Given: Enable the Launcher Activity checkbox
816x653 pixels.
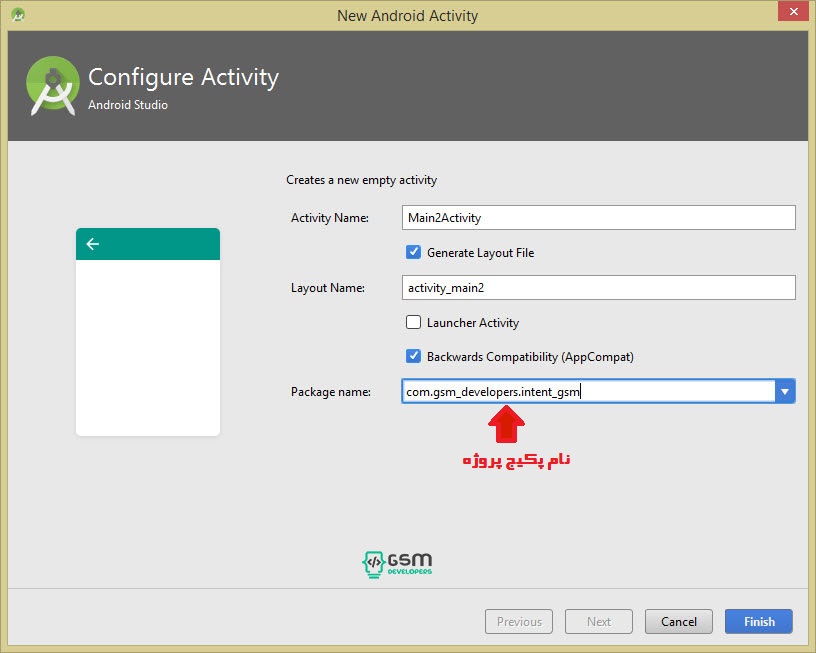Looking at the screenshot, I should (413, 322).
